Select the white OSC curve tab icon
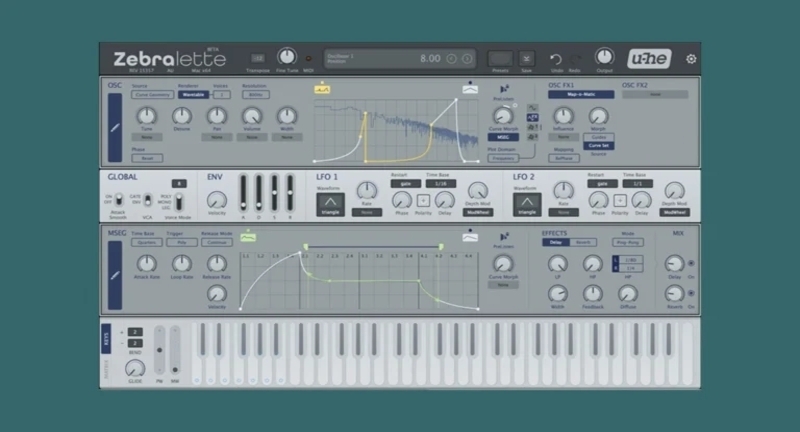 (470, 89)
